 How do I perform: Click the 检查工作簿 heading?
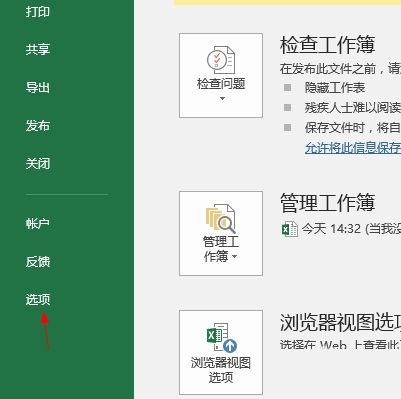[x=328, y=45]
